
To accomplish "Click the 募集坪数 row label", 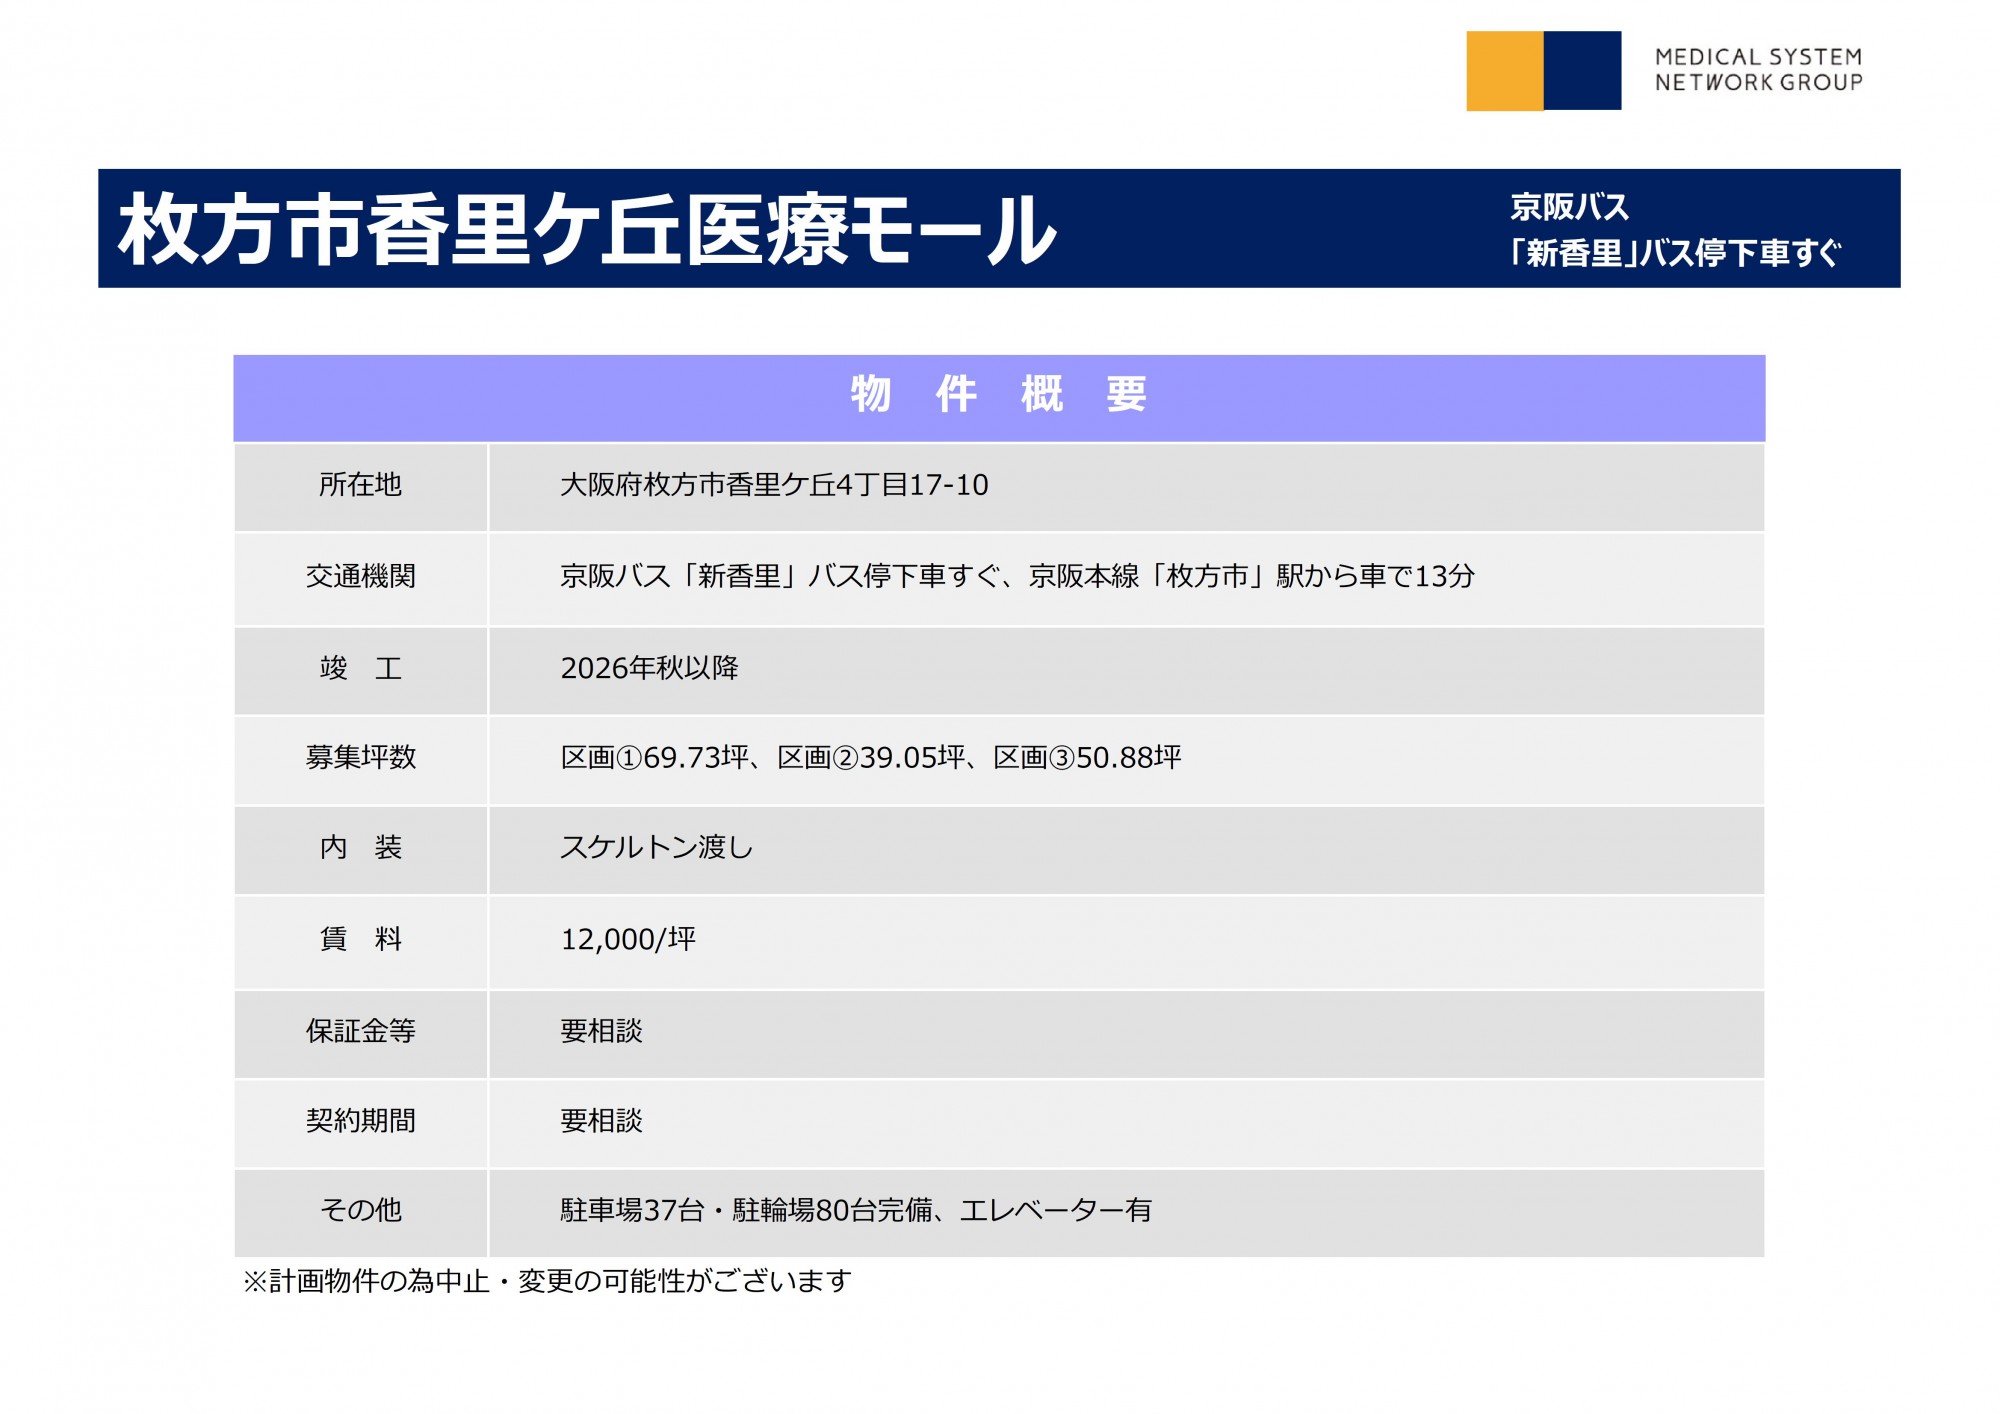I will (x=360, y=757).
